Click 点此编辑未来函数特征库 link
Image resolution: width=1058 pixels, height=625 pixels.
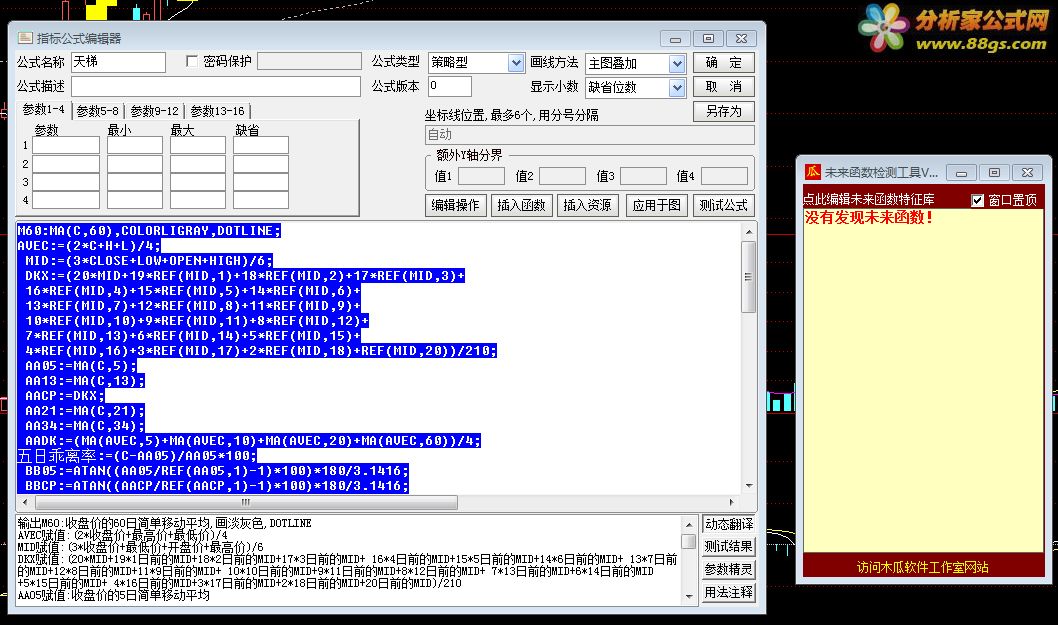click(x=869, y=200)
